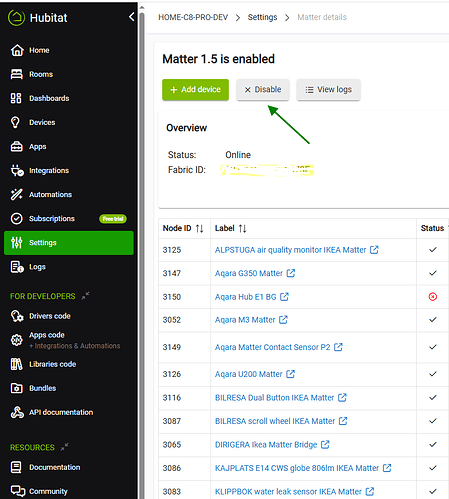This screenshot has height=499, width=449.
Task: Open DIRIGERA Ikea Matter Bridge link
Action: click(x=266, y=445)
